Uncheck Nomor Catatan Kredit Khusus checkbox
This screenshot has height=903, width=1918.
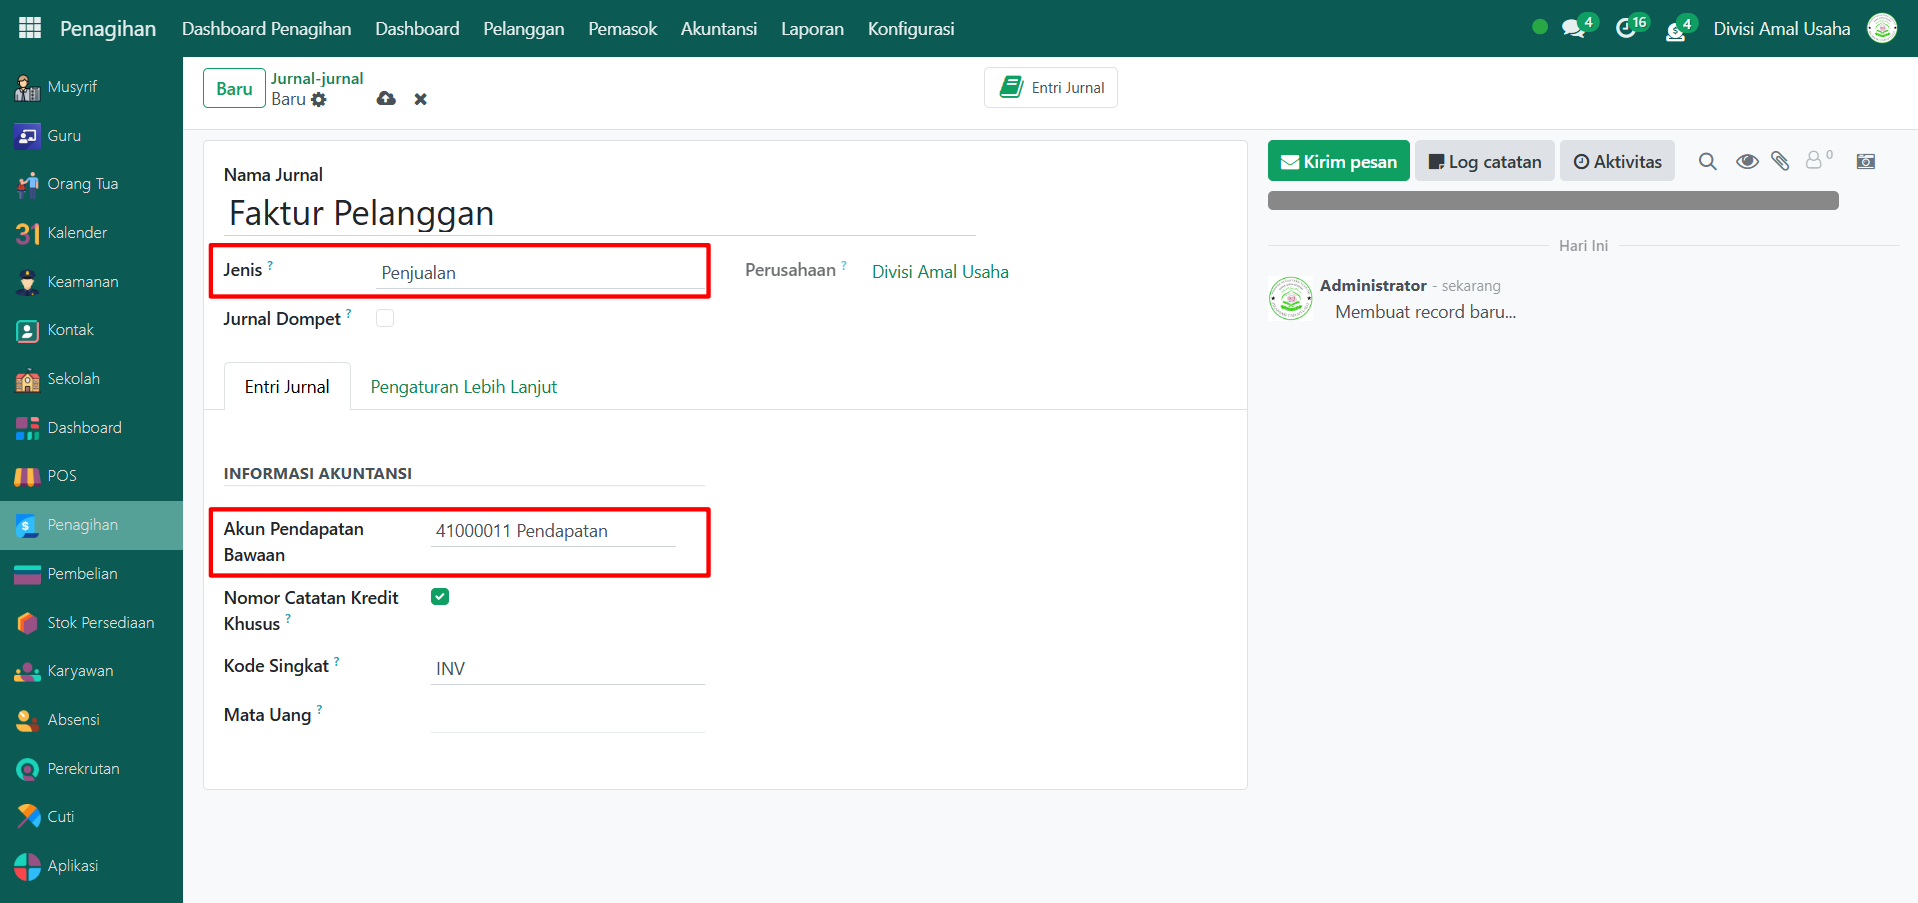pyautogui.click(x=440, y=597)
